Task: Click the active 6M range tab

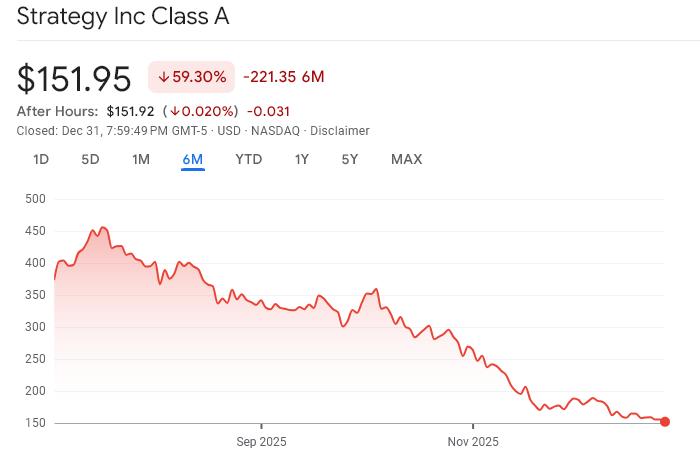Action: tap(193, 159)
